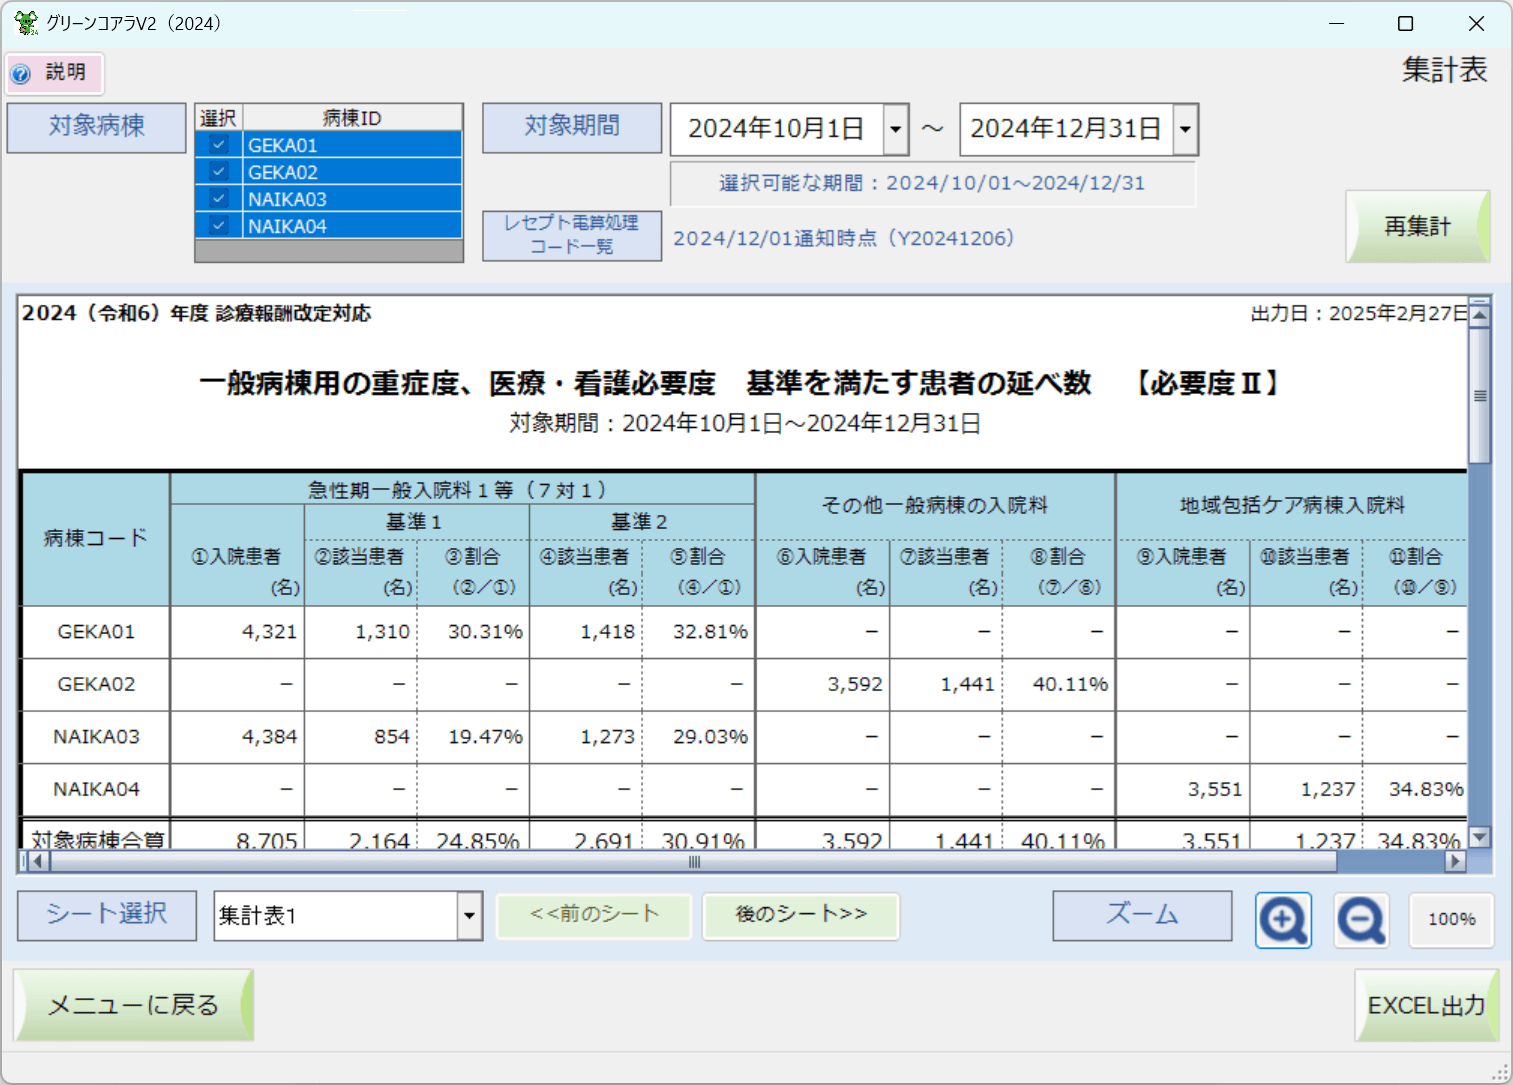Click the zoom in magnifier icon
This screenshot has width=1513, height=1085.
(x=1283, y=919)
